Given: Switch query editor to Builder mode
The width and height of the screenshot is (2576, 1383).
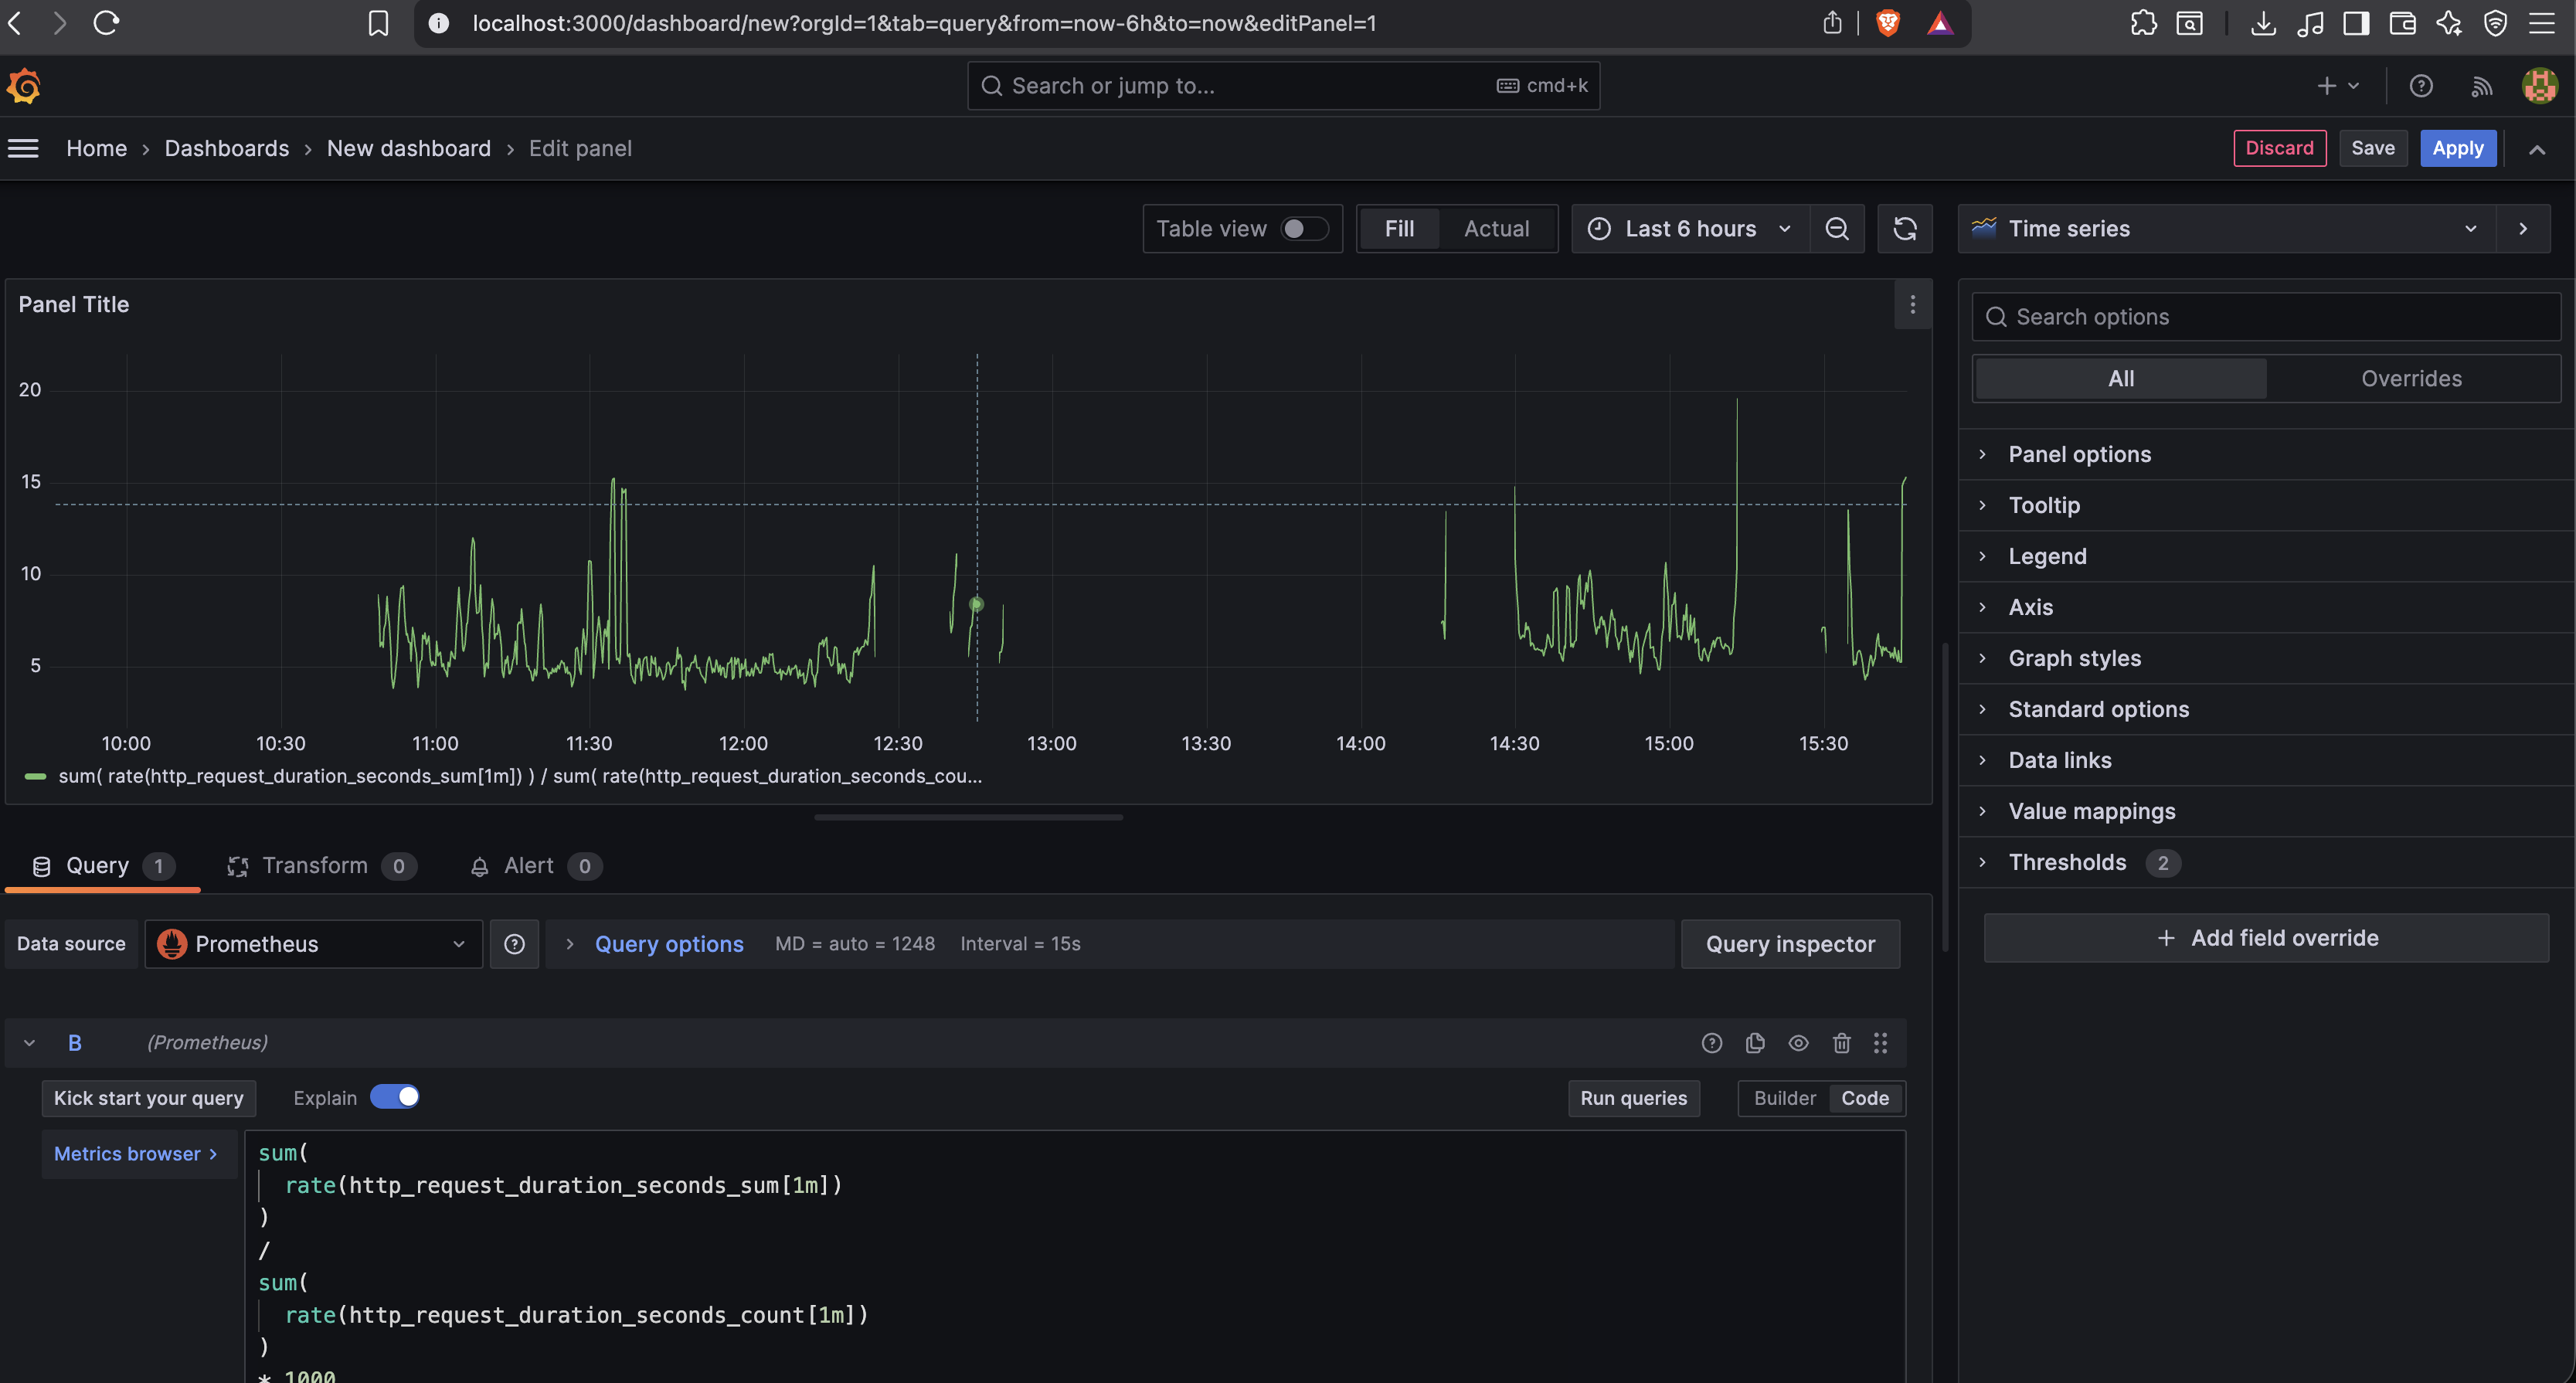Looking at the screenshot, I should 1784,1098.
